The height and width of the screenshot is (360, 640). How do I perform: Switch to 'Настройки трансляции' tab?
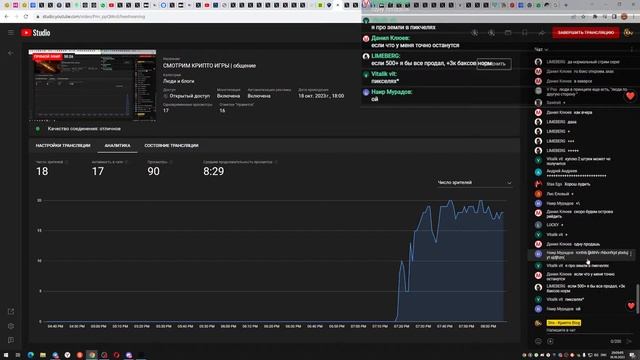point(63,145)
